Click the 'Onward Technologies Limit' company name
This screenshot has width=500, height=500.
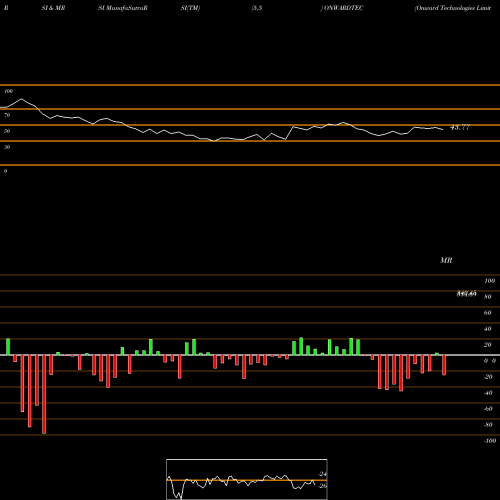coord(453,8)
